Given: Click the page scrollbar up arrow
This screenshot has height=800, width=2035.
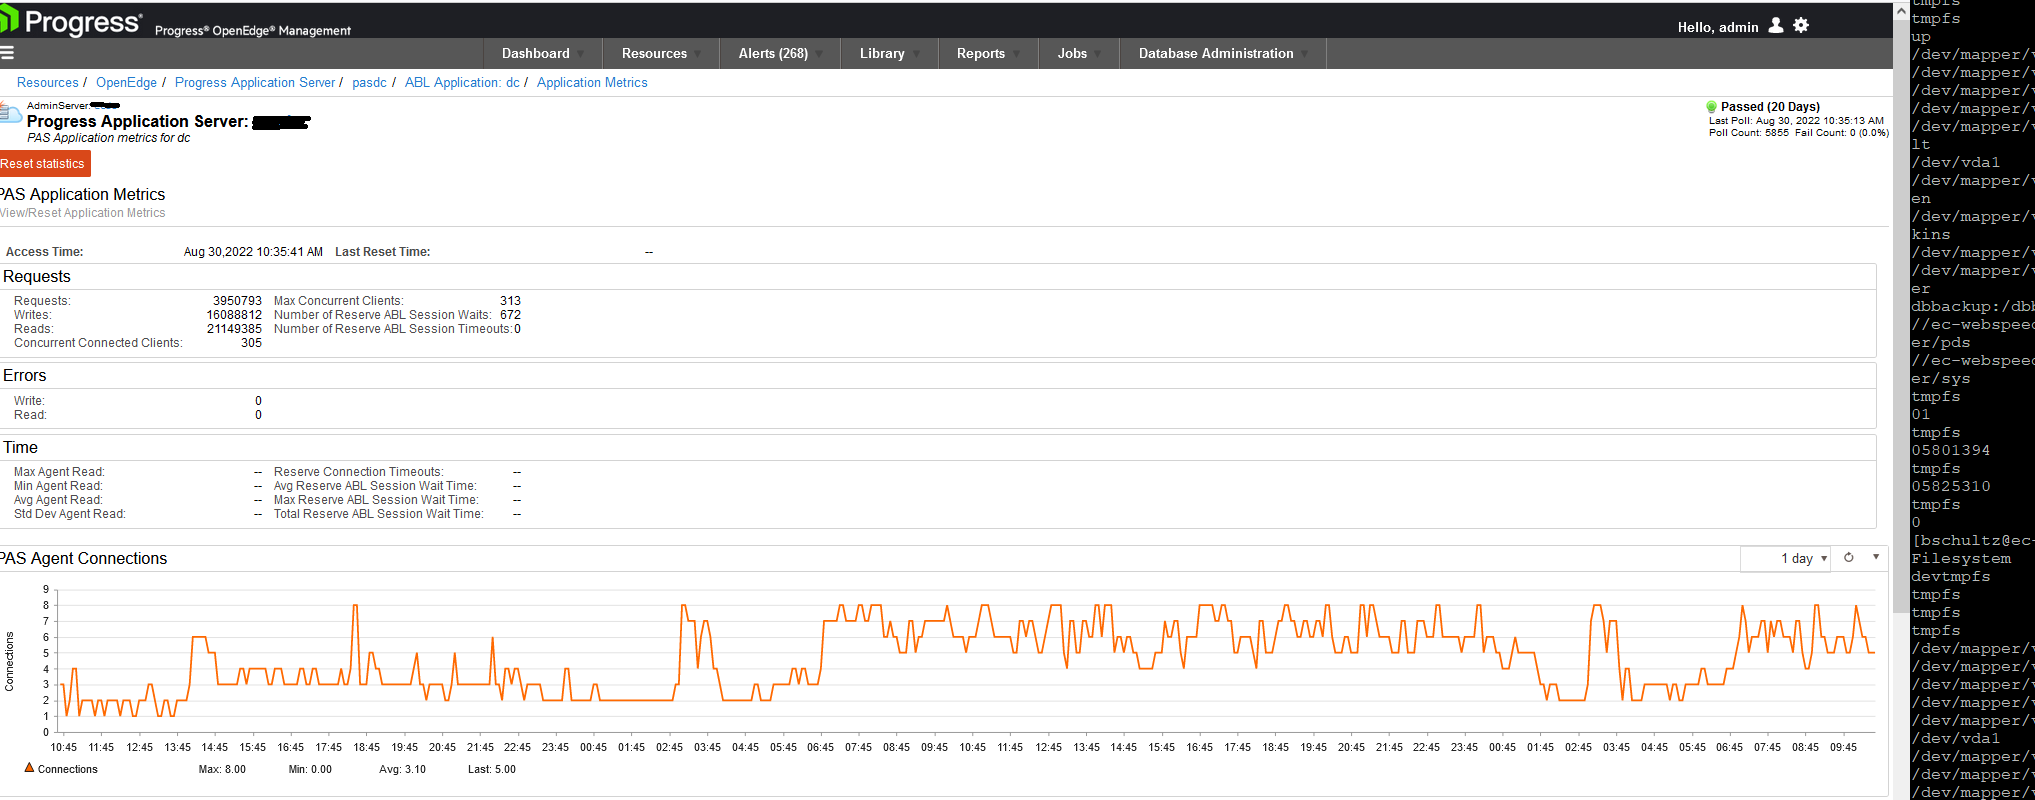Looking at the screenshot, I should (x=1901, y=11).
